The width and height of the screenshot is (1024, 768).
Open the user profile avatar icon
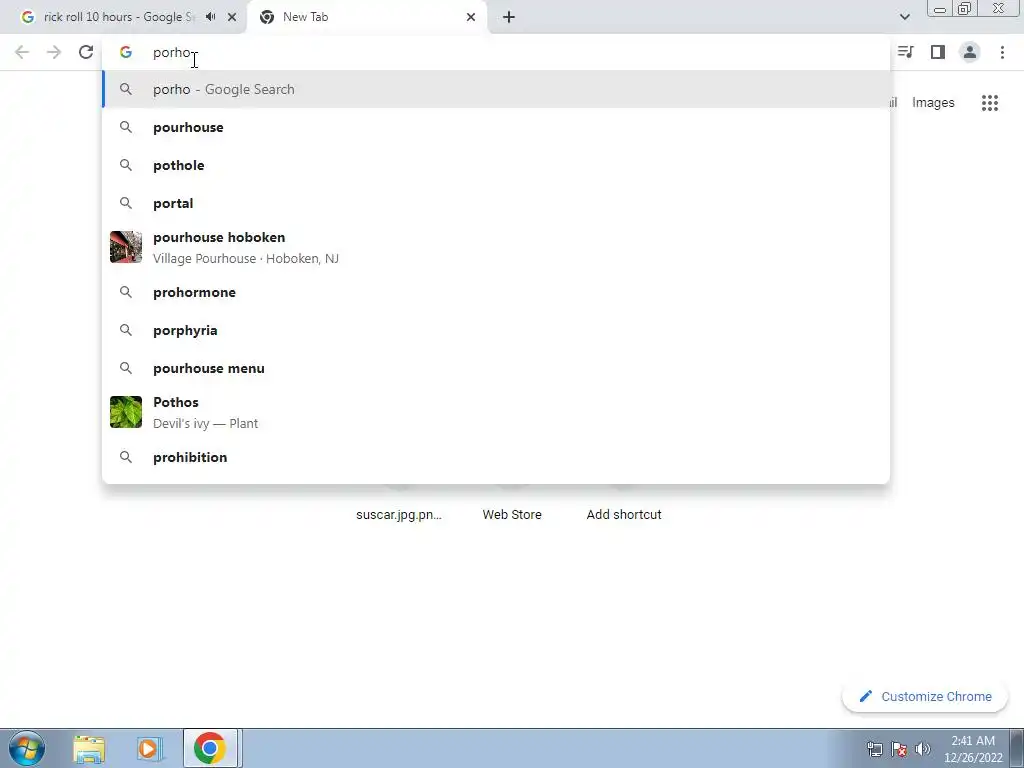(x=970, y=52)
